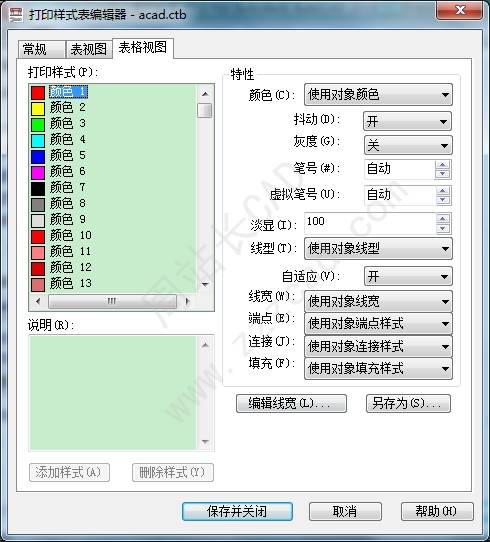490x542 pixels.
Task: Open the 自适应 on/off dropdown
Action: [408, 276]
